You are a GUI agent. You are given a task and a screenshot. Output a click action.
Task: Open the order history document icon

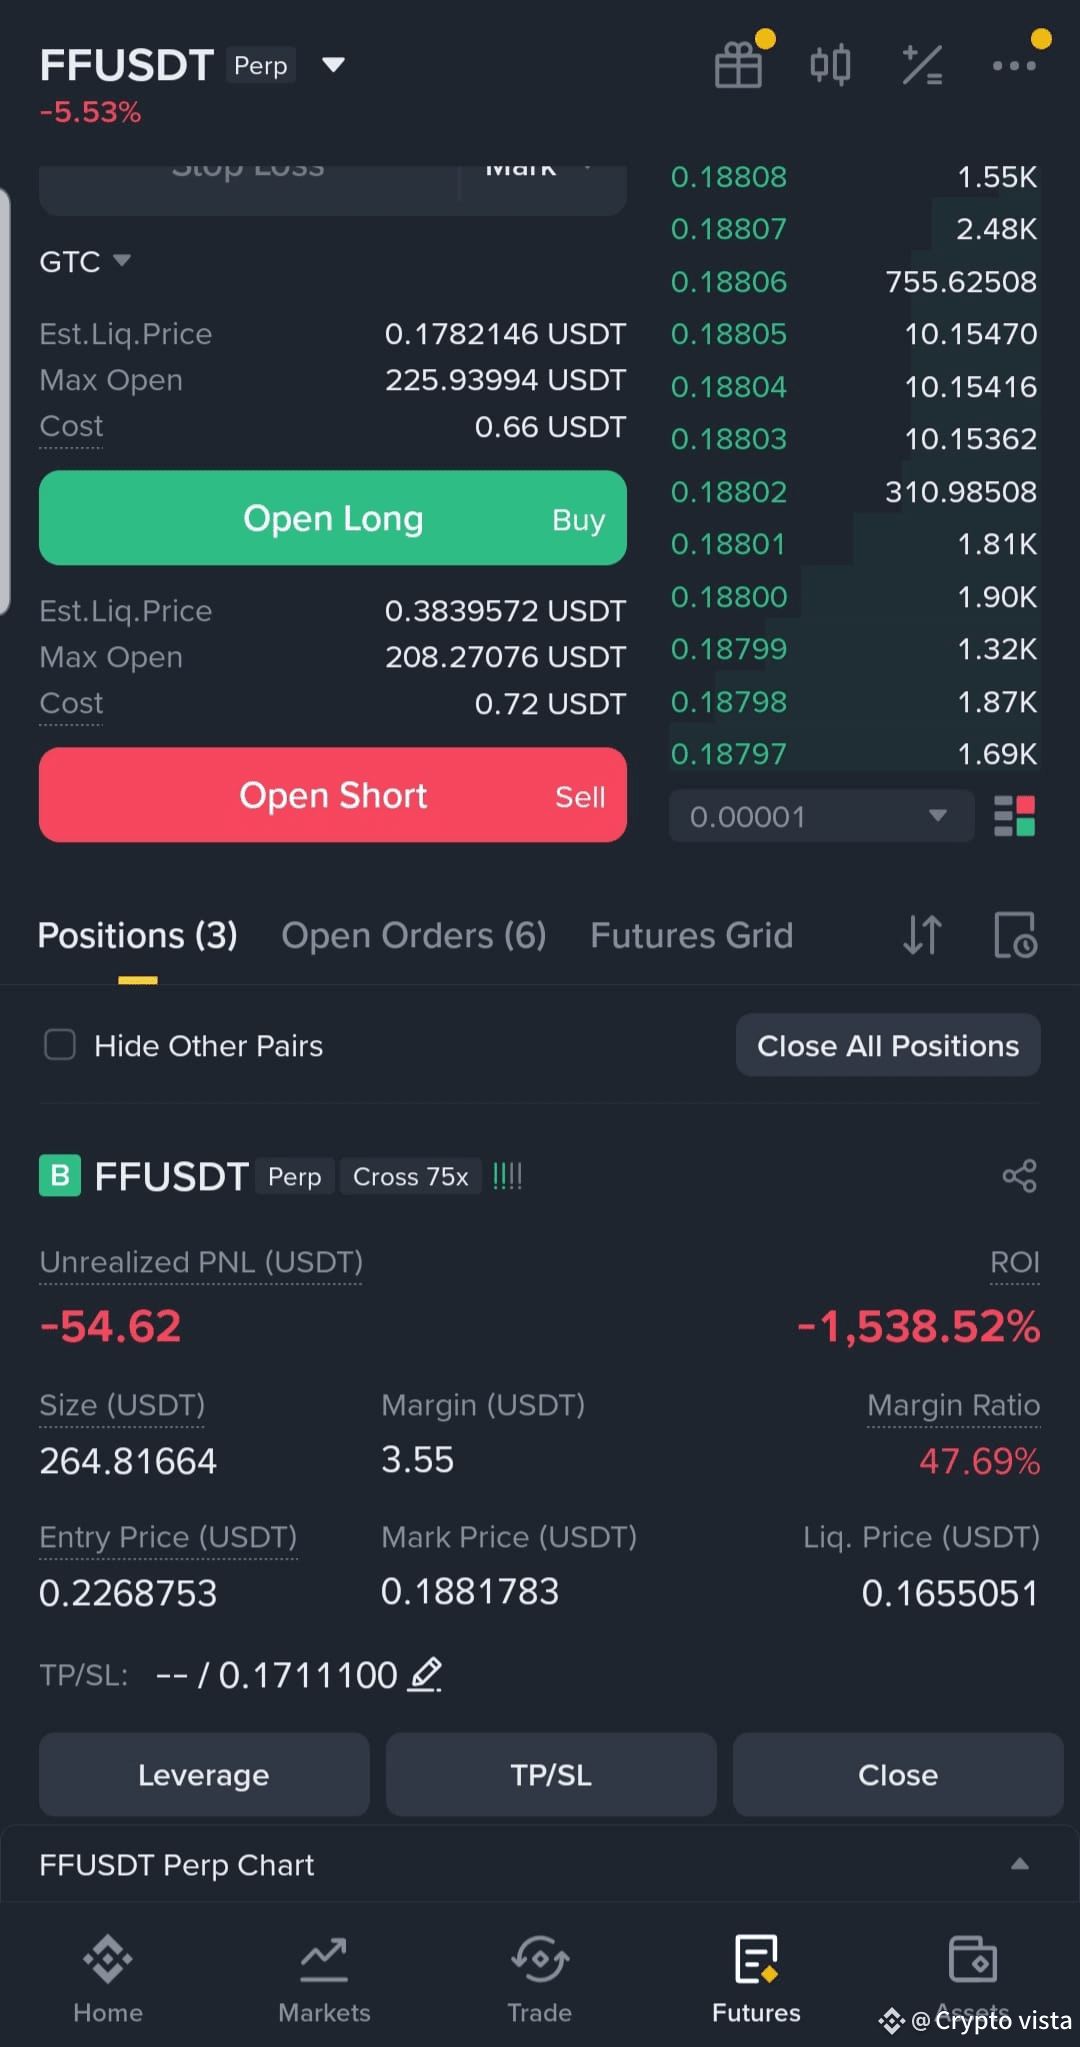tap(1015, 935)
